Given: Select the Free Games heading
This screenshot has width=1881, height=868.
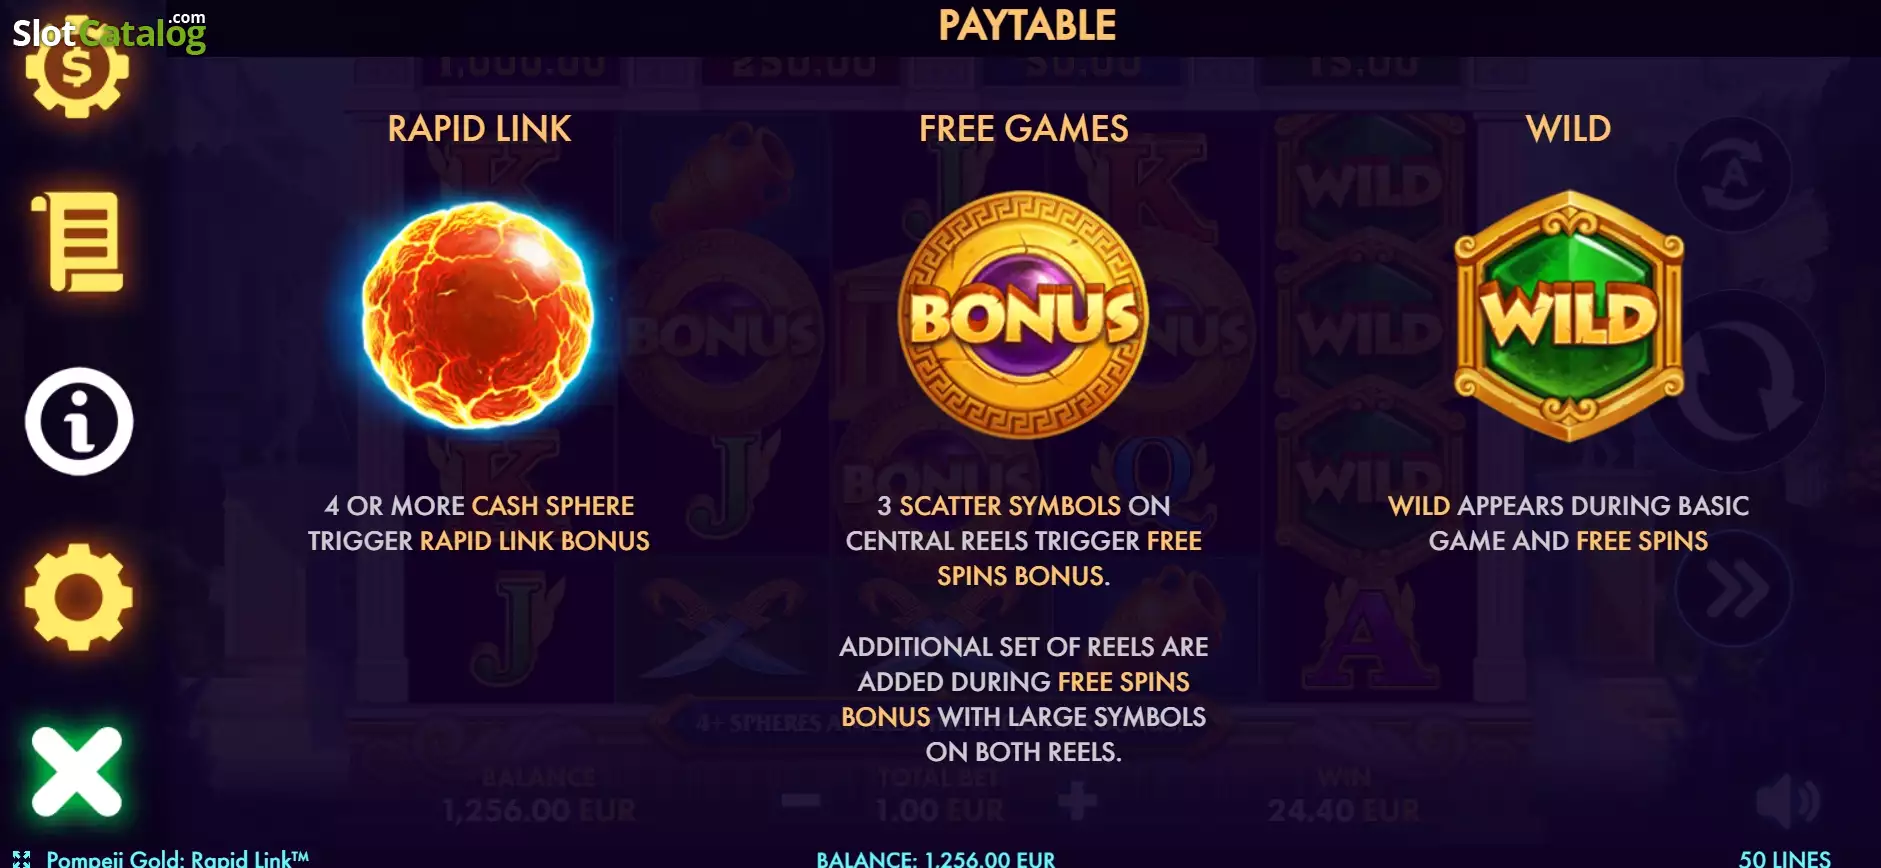Looking at the screenshot, I should tap(1023, 128).
